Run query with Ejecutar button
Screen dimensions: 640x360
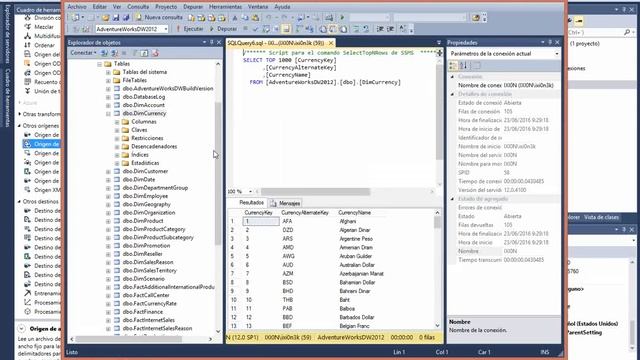pyautogui.click(x=190, y=29)
